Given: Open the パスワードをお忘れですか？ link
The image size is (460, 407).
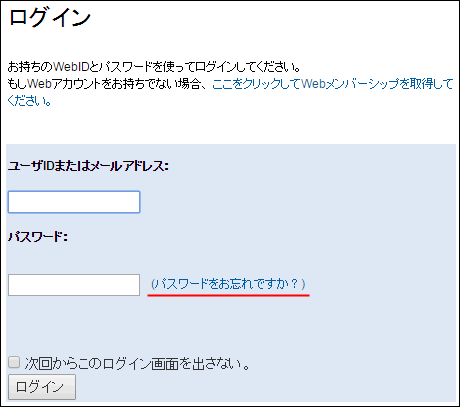Looking at the screenshot, I should pos(228,284).
